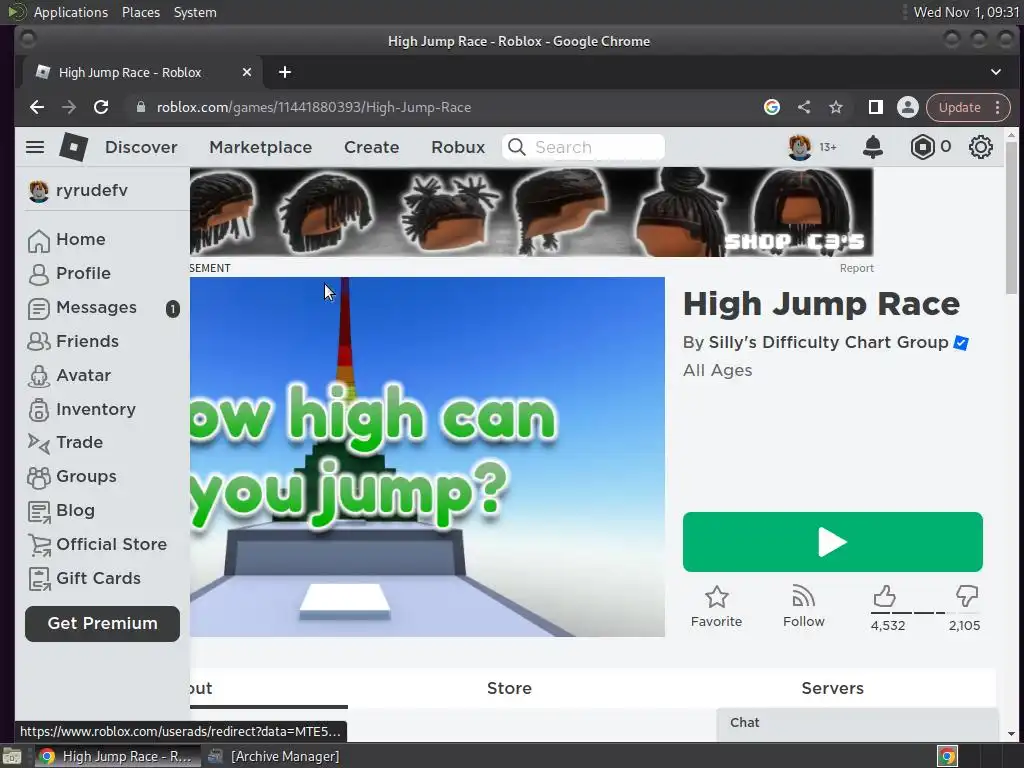Click the Roblox logo icon

pos(73,147)
